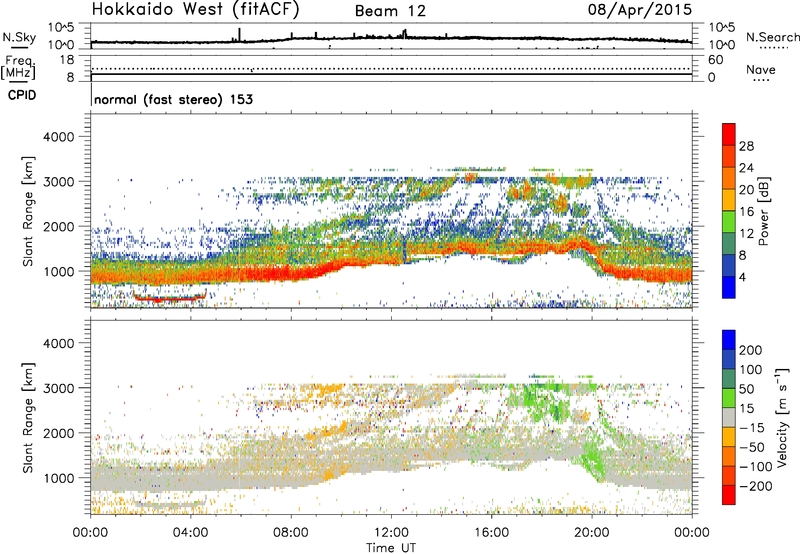Click the '04:00' time axis tick label
Viewport: 800px width, 554px height.
coord(191,533)
